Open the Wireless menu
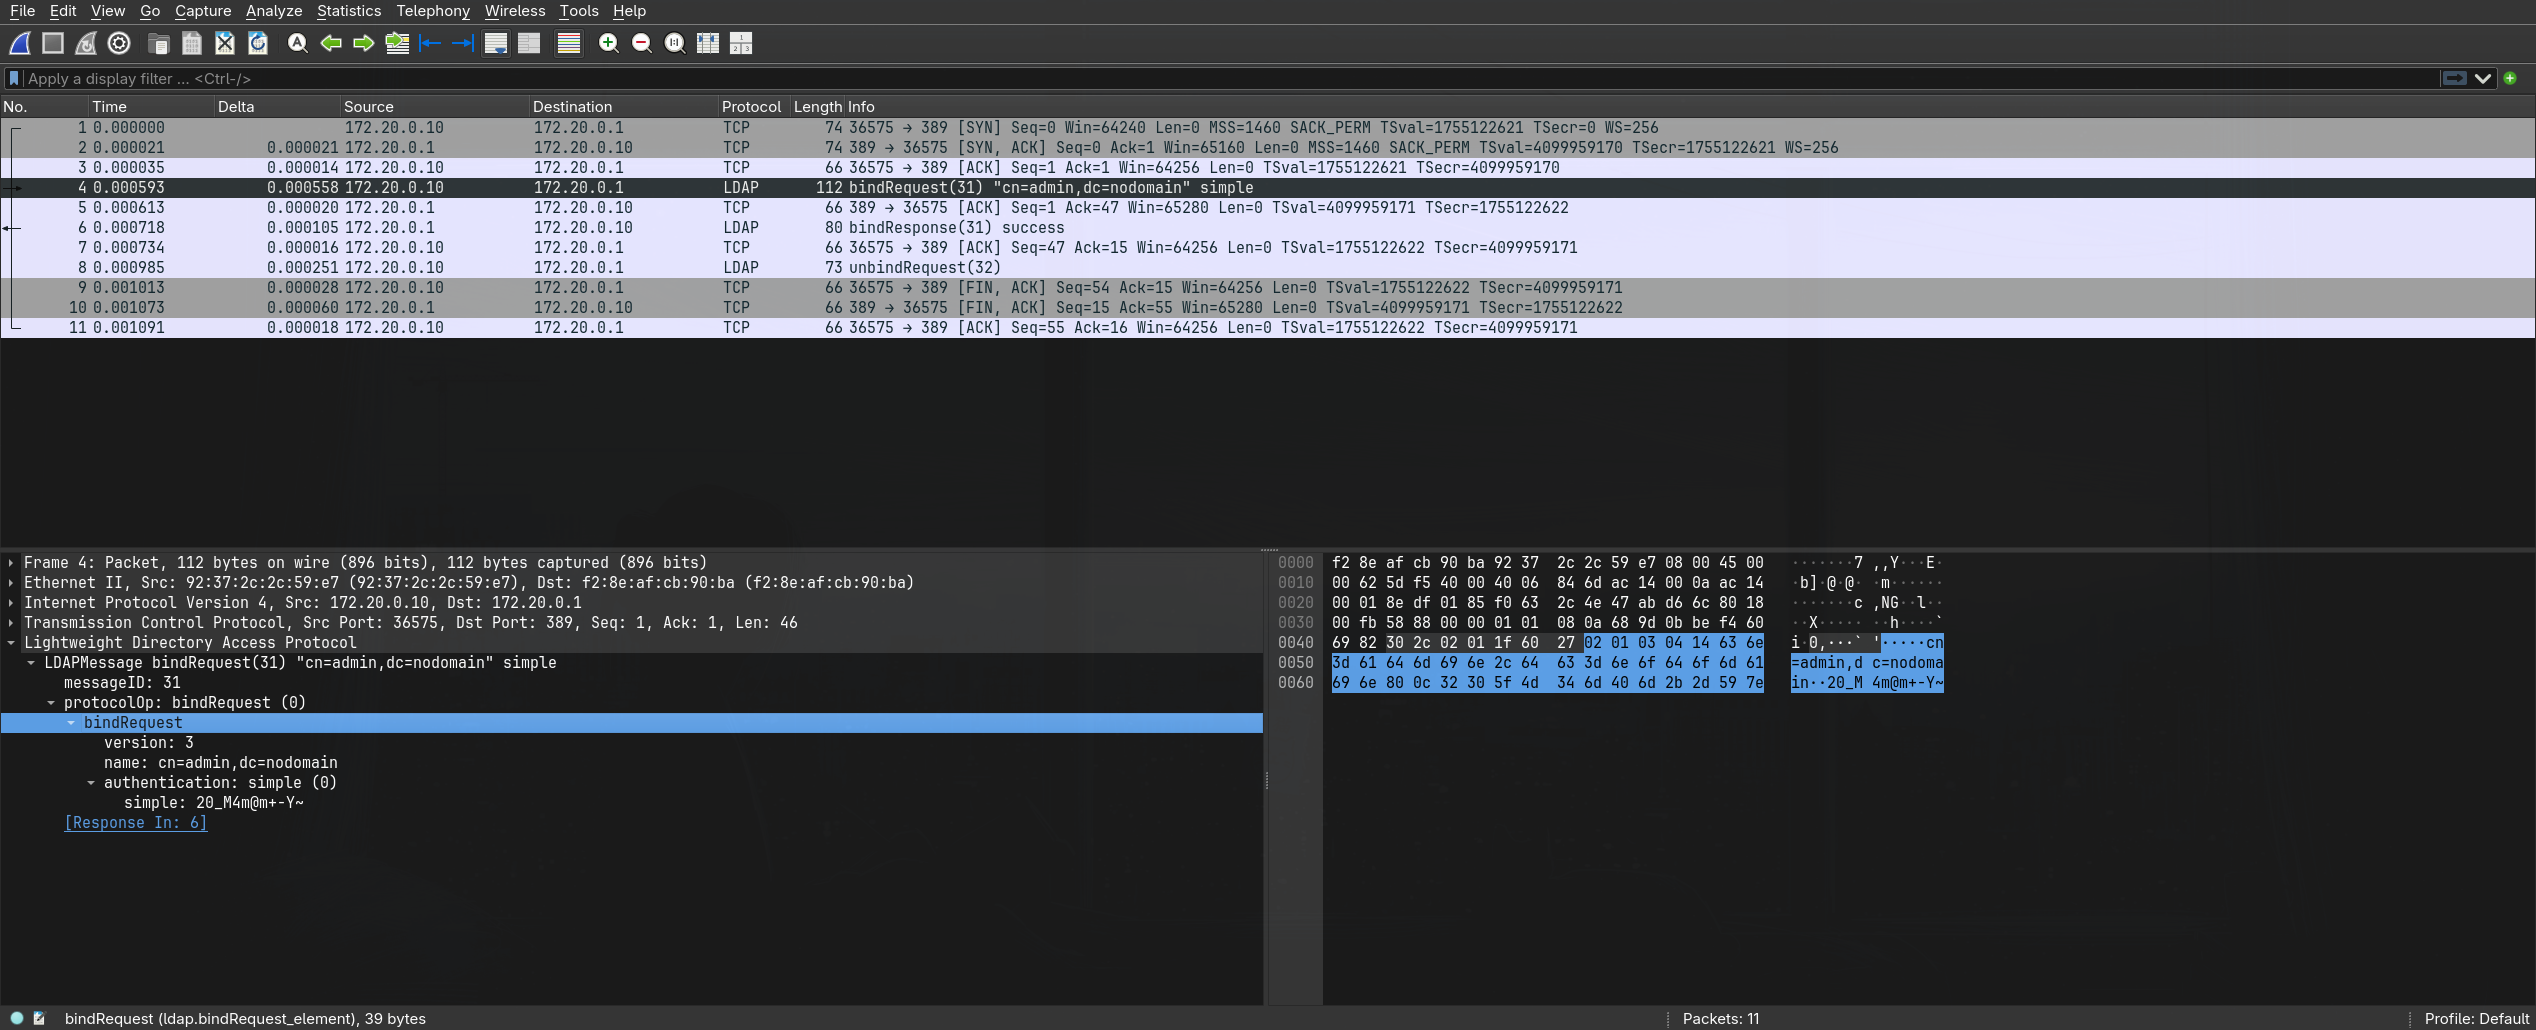Viewport: 2536px width, 1030px height. (x=515, y=11)
